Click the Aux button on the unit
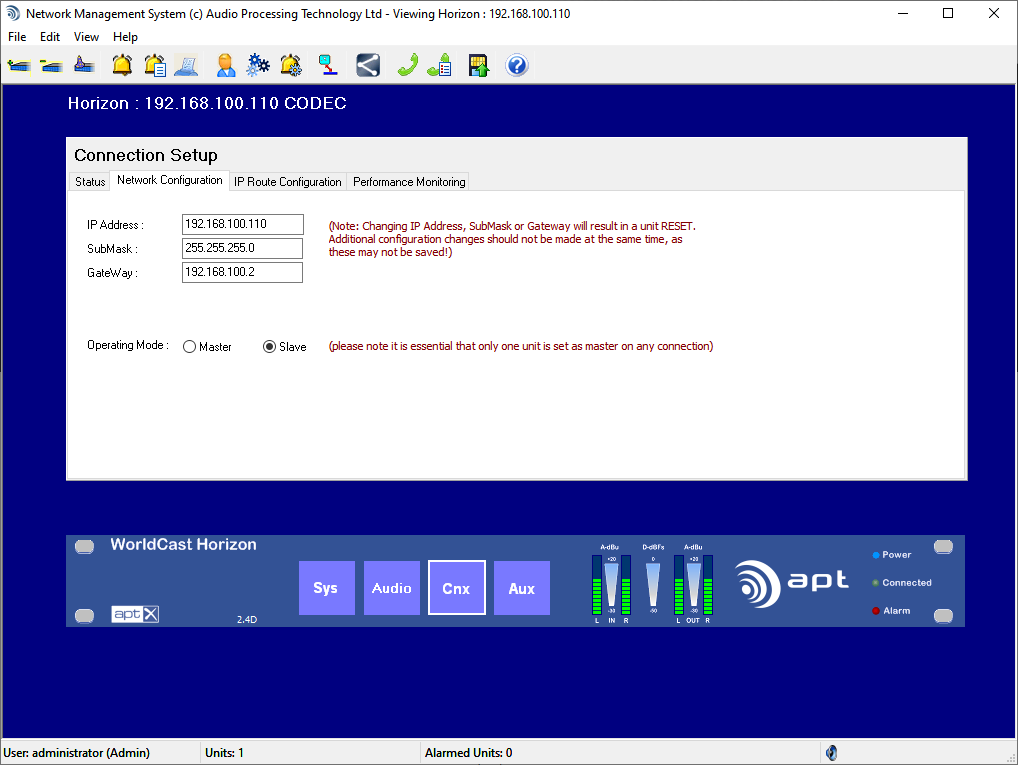1018x765 pixels. click(x=522, y=588)
